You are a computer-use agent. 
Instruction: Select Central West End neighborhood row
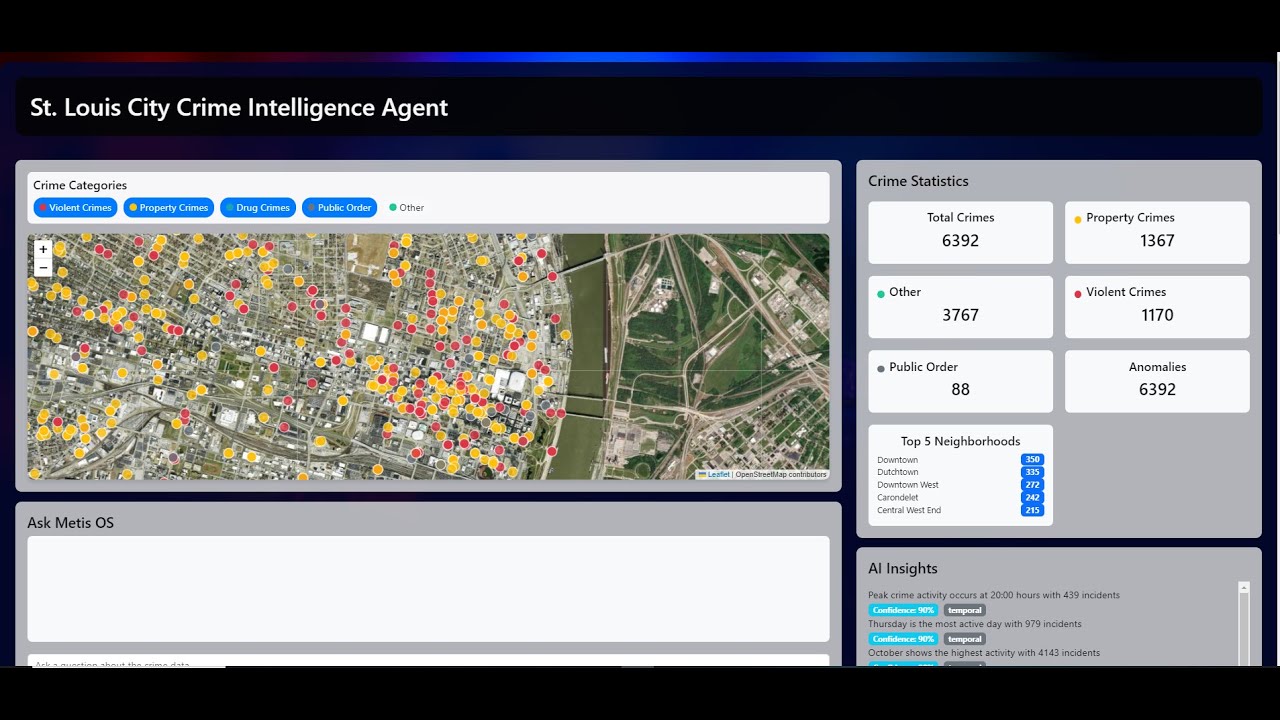coord(960,510)
